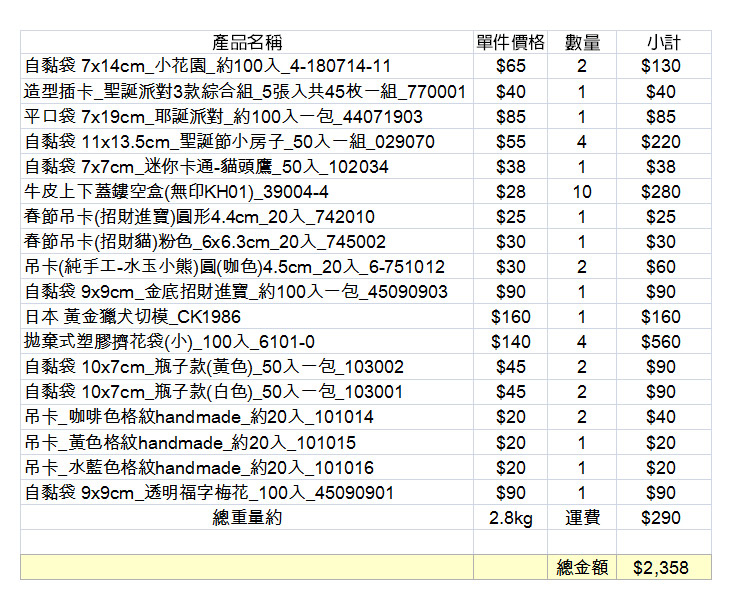Select the 總重量約 label cell

(246, 518)
